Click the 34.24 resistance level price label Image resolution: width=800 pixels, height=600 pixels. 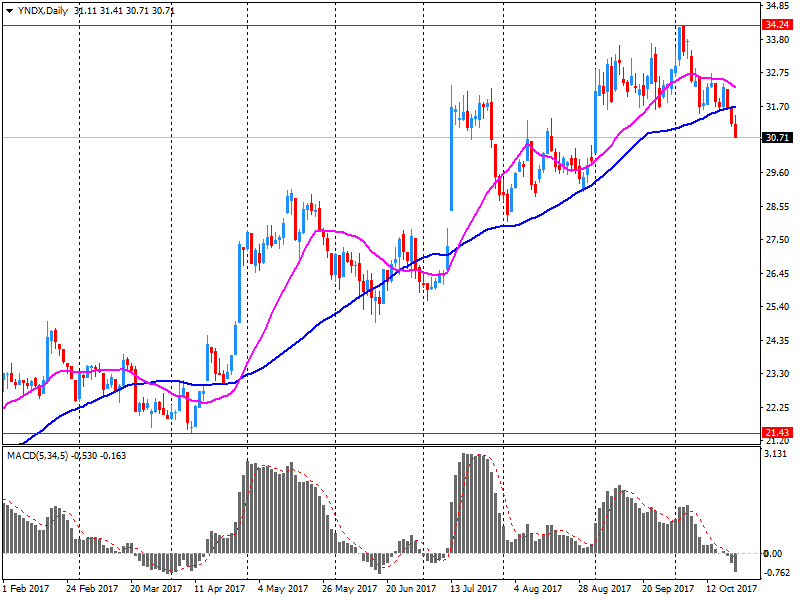(778, 25)
